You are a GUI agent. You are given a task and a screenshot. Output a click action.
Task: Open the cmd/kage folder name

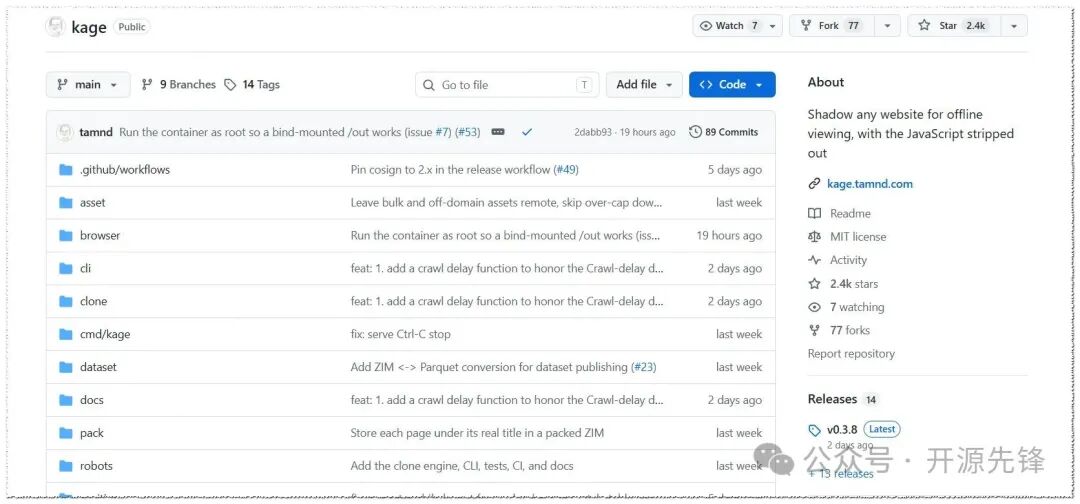point(105,335)
